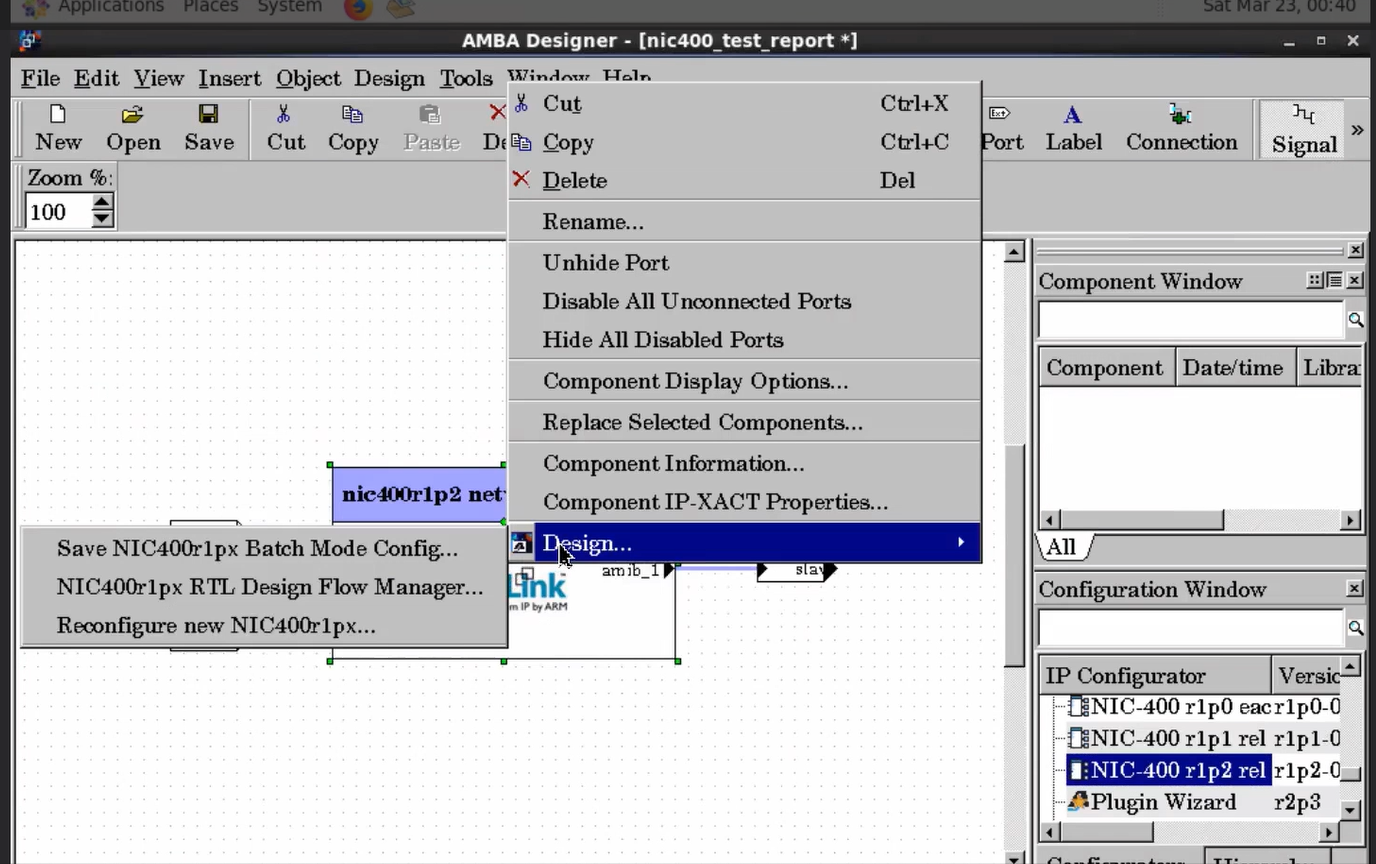Increase zoom with spinner up arrow
Image resolution: width=1376 pixels, height=864 pixels.
tap(102, 203)
